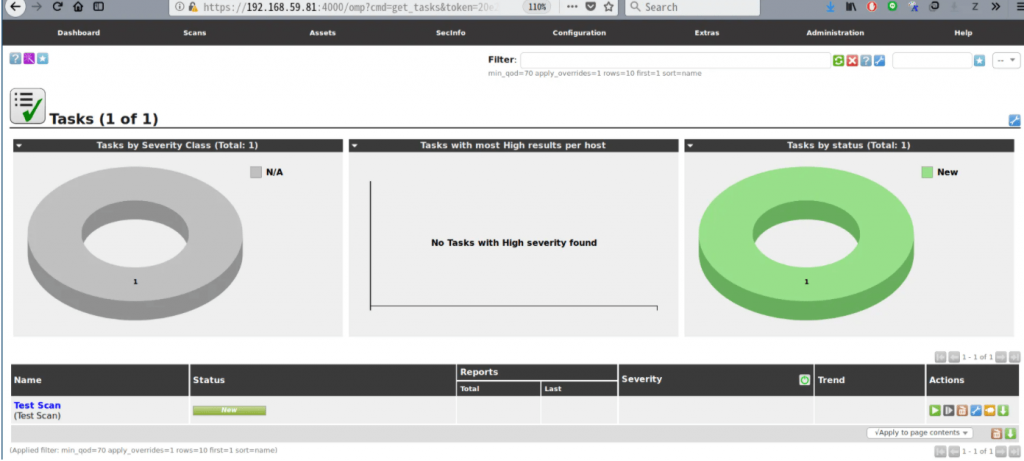Go to first page arrow above the table

tap(940, 357)
